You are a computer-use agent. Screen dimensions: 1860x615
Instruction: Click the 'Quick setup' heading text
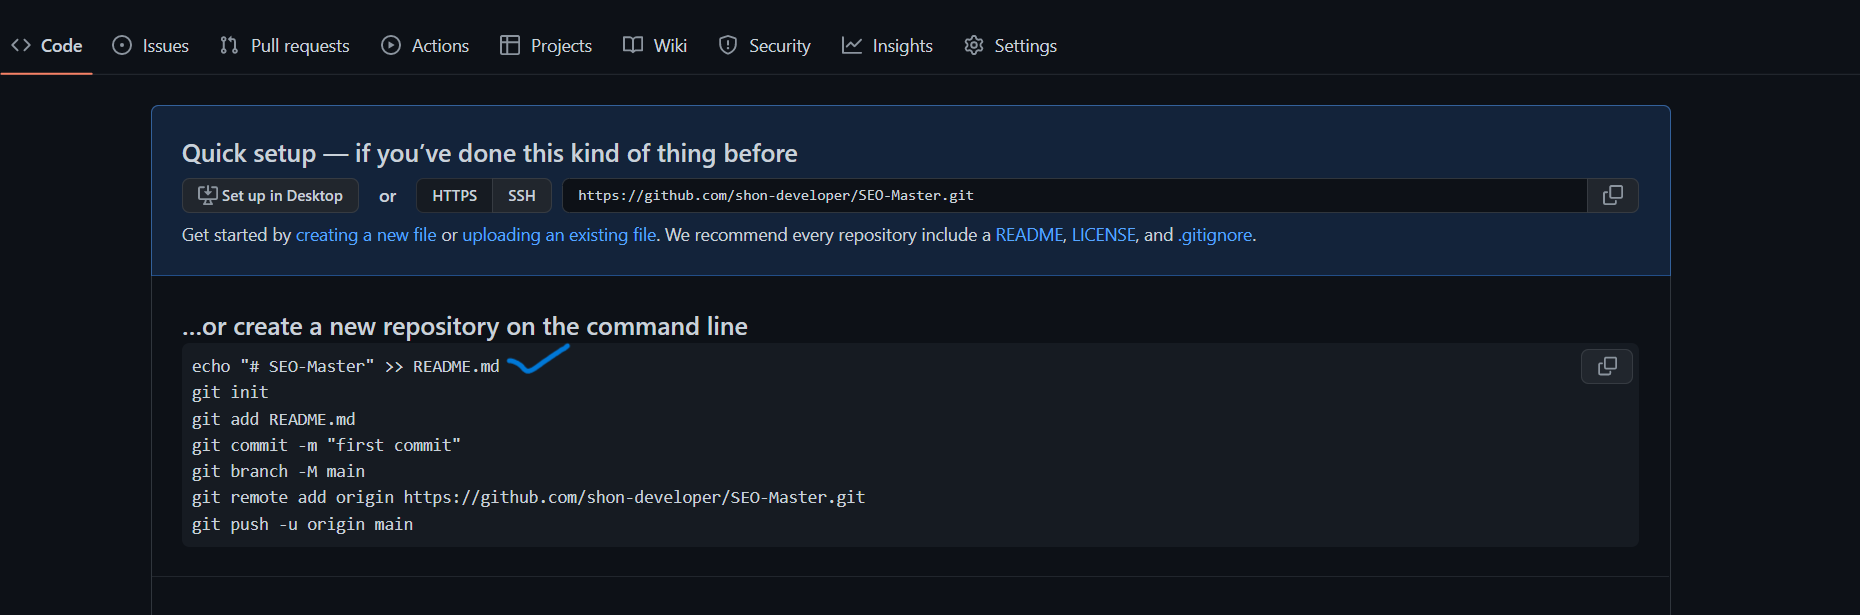pyautogui.click(x=490, y=153)
